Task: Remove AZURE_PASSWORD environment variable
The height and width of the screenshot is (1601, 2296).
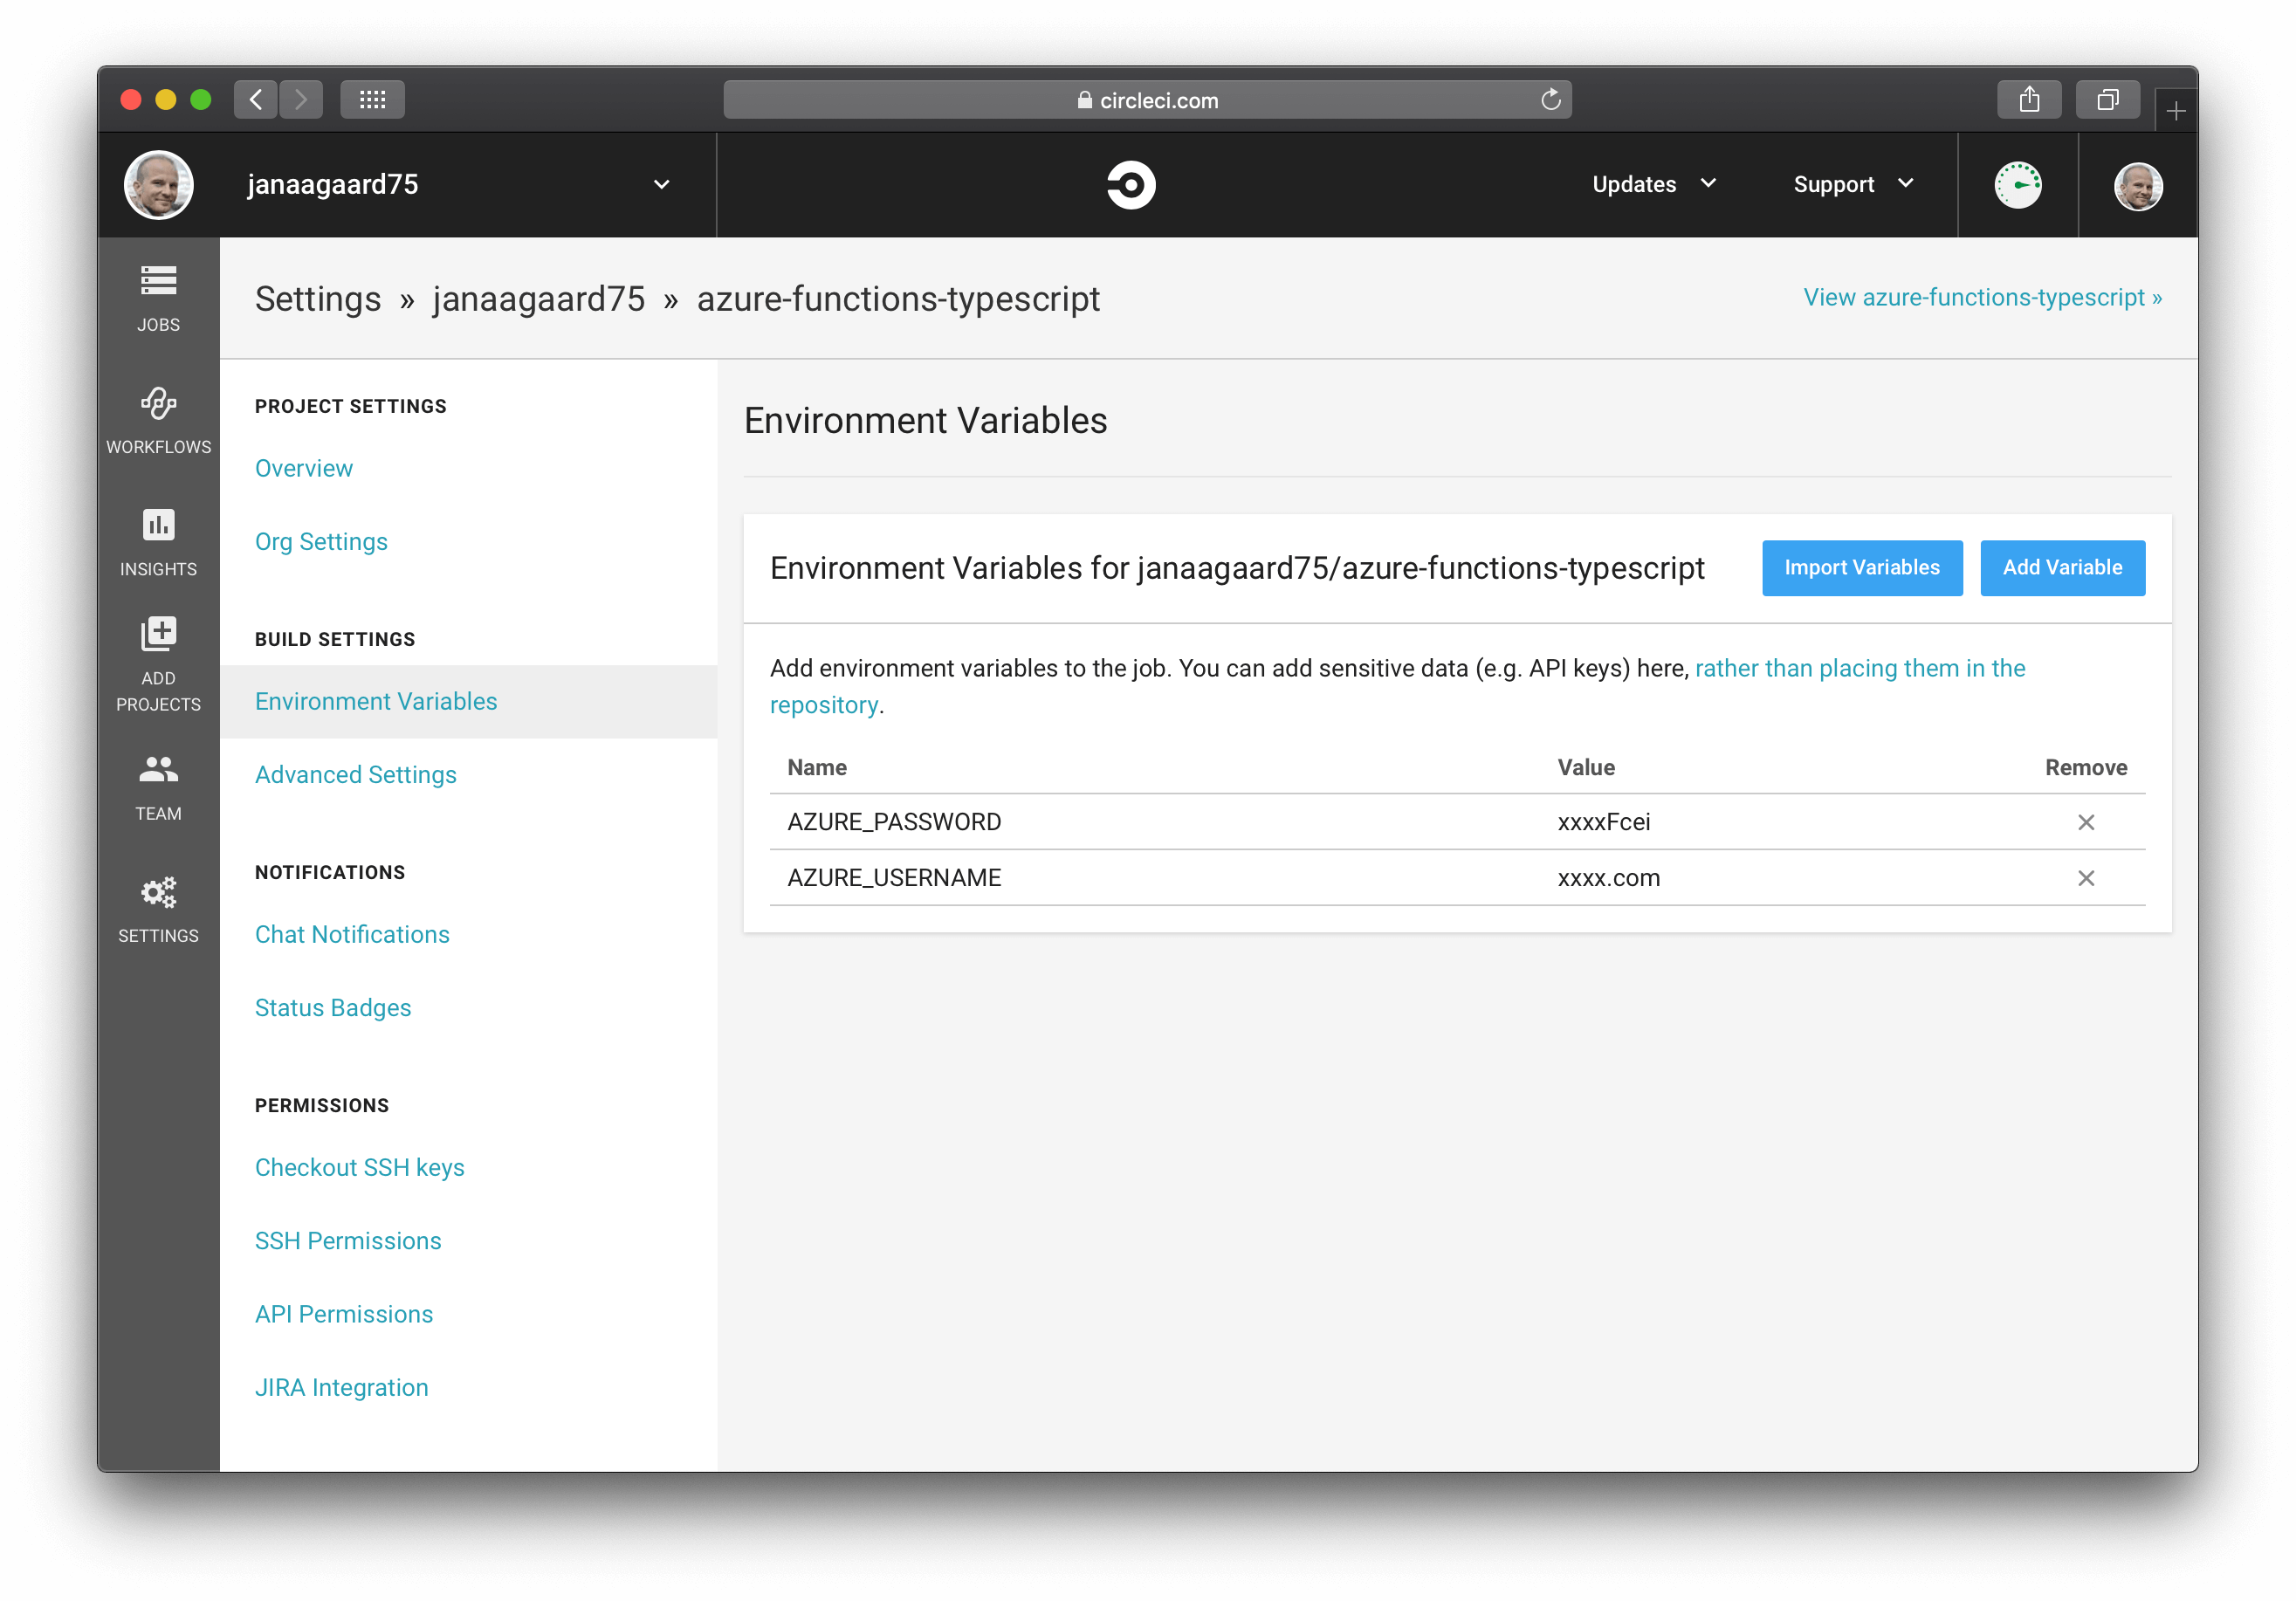Action: (x=2086, y=821)
